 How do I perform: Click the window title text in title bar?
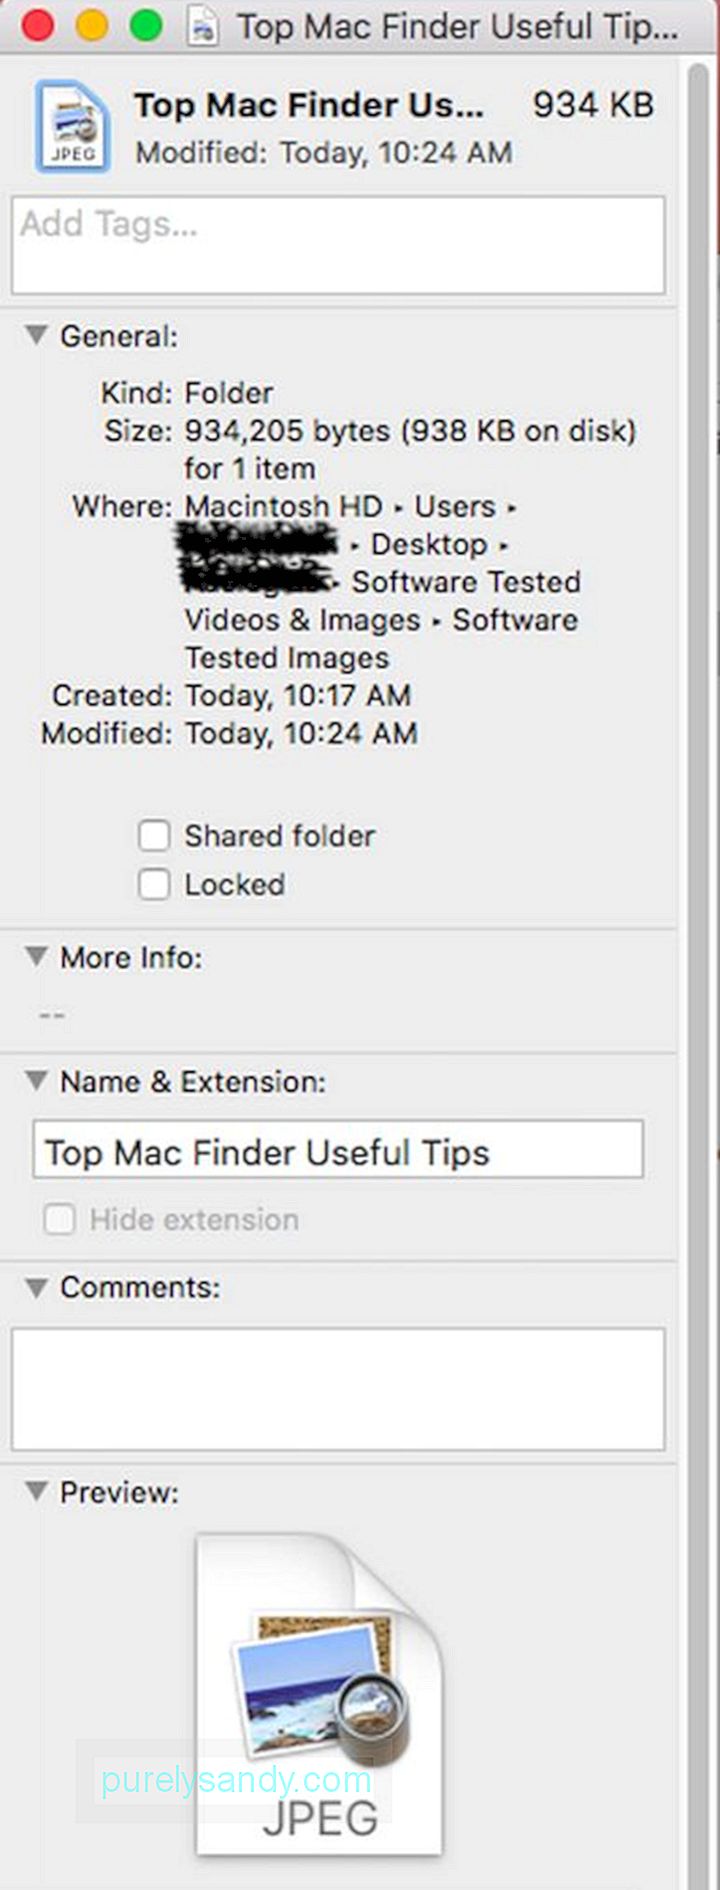(458, 27)
